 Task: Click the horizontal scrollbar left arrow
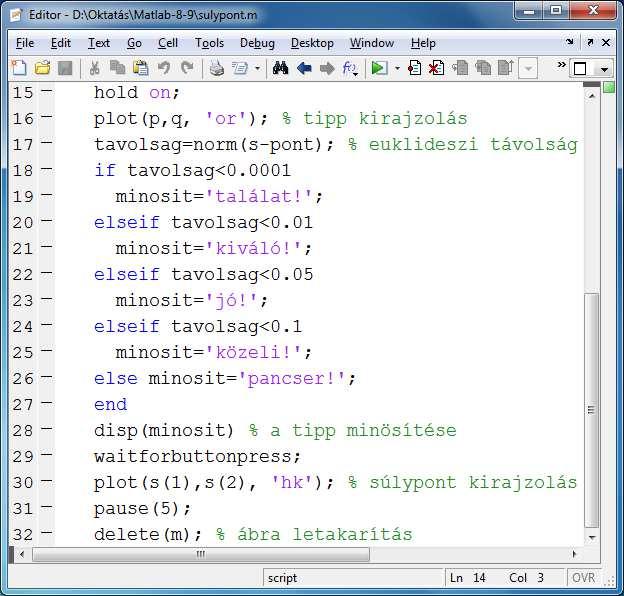coord(22,554)
